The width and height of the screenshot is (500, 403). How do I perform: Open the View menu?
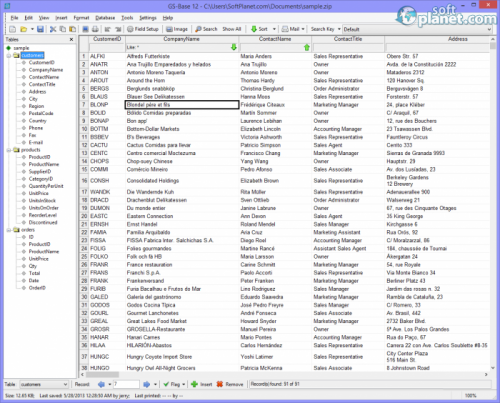(44, 18)
